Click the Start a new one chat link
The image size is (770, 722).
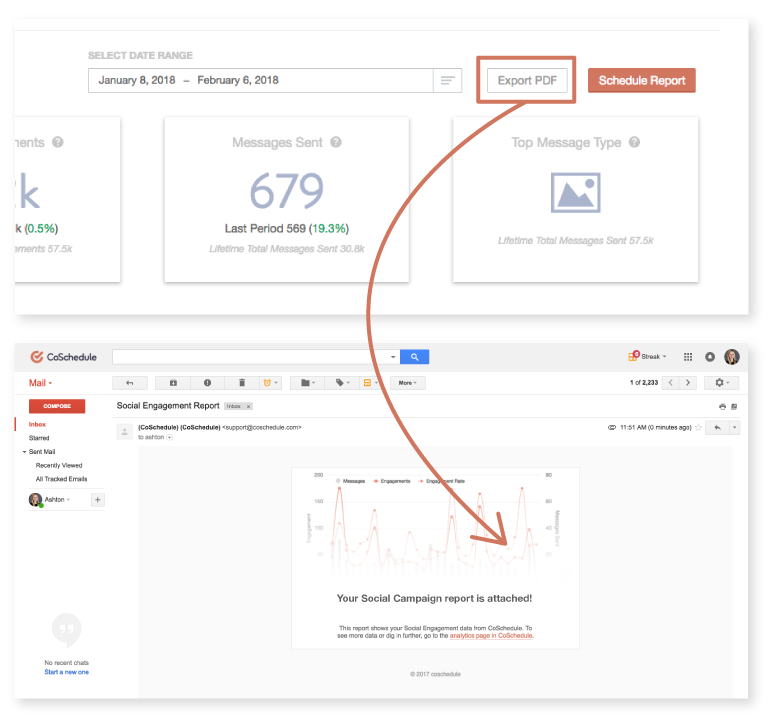(x=67, y=672)
